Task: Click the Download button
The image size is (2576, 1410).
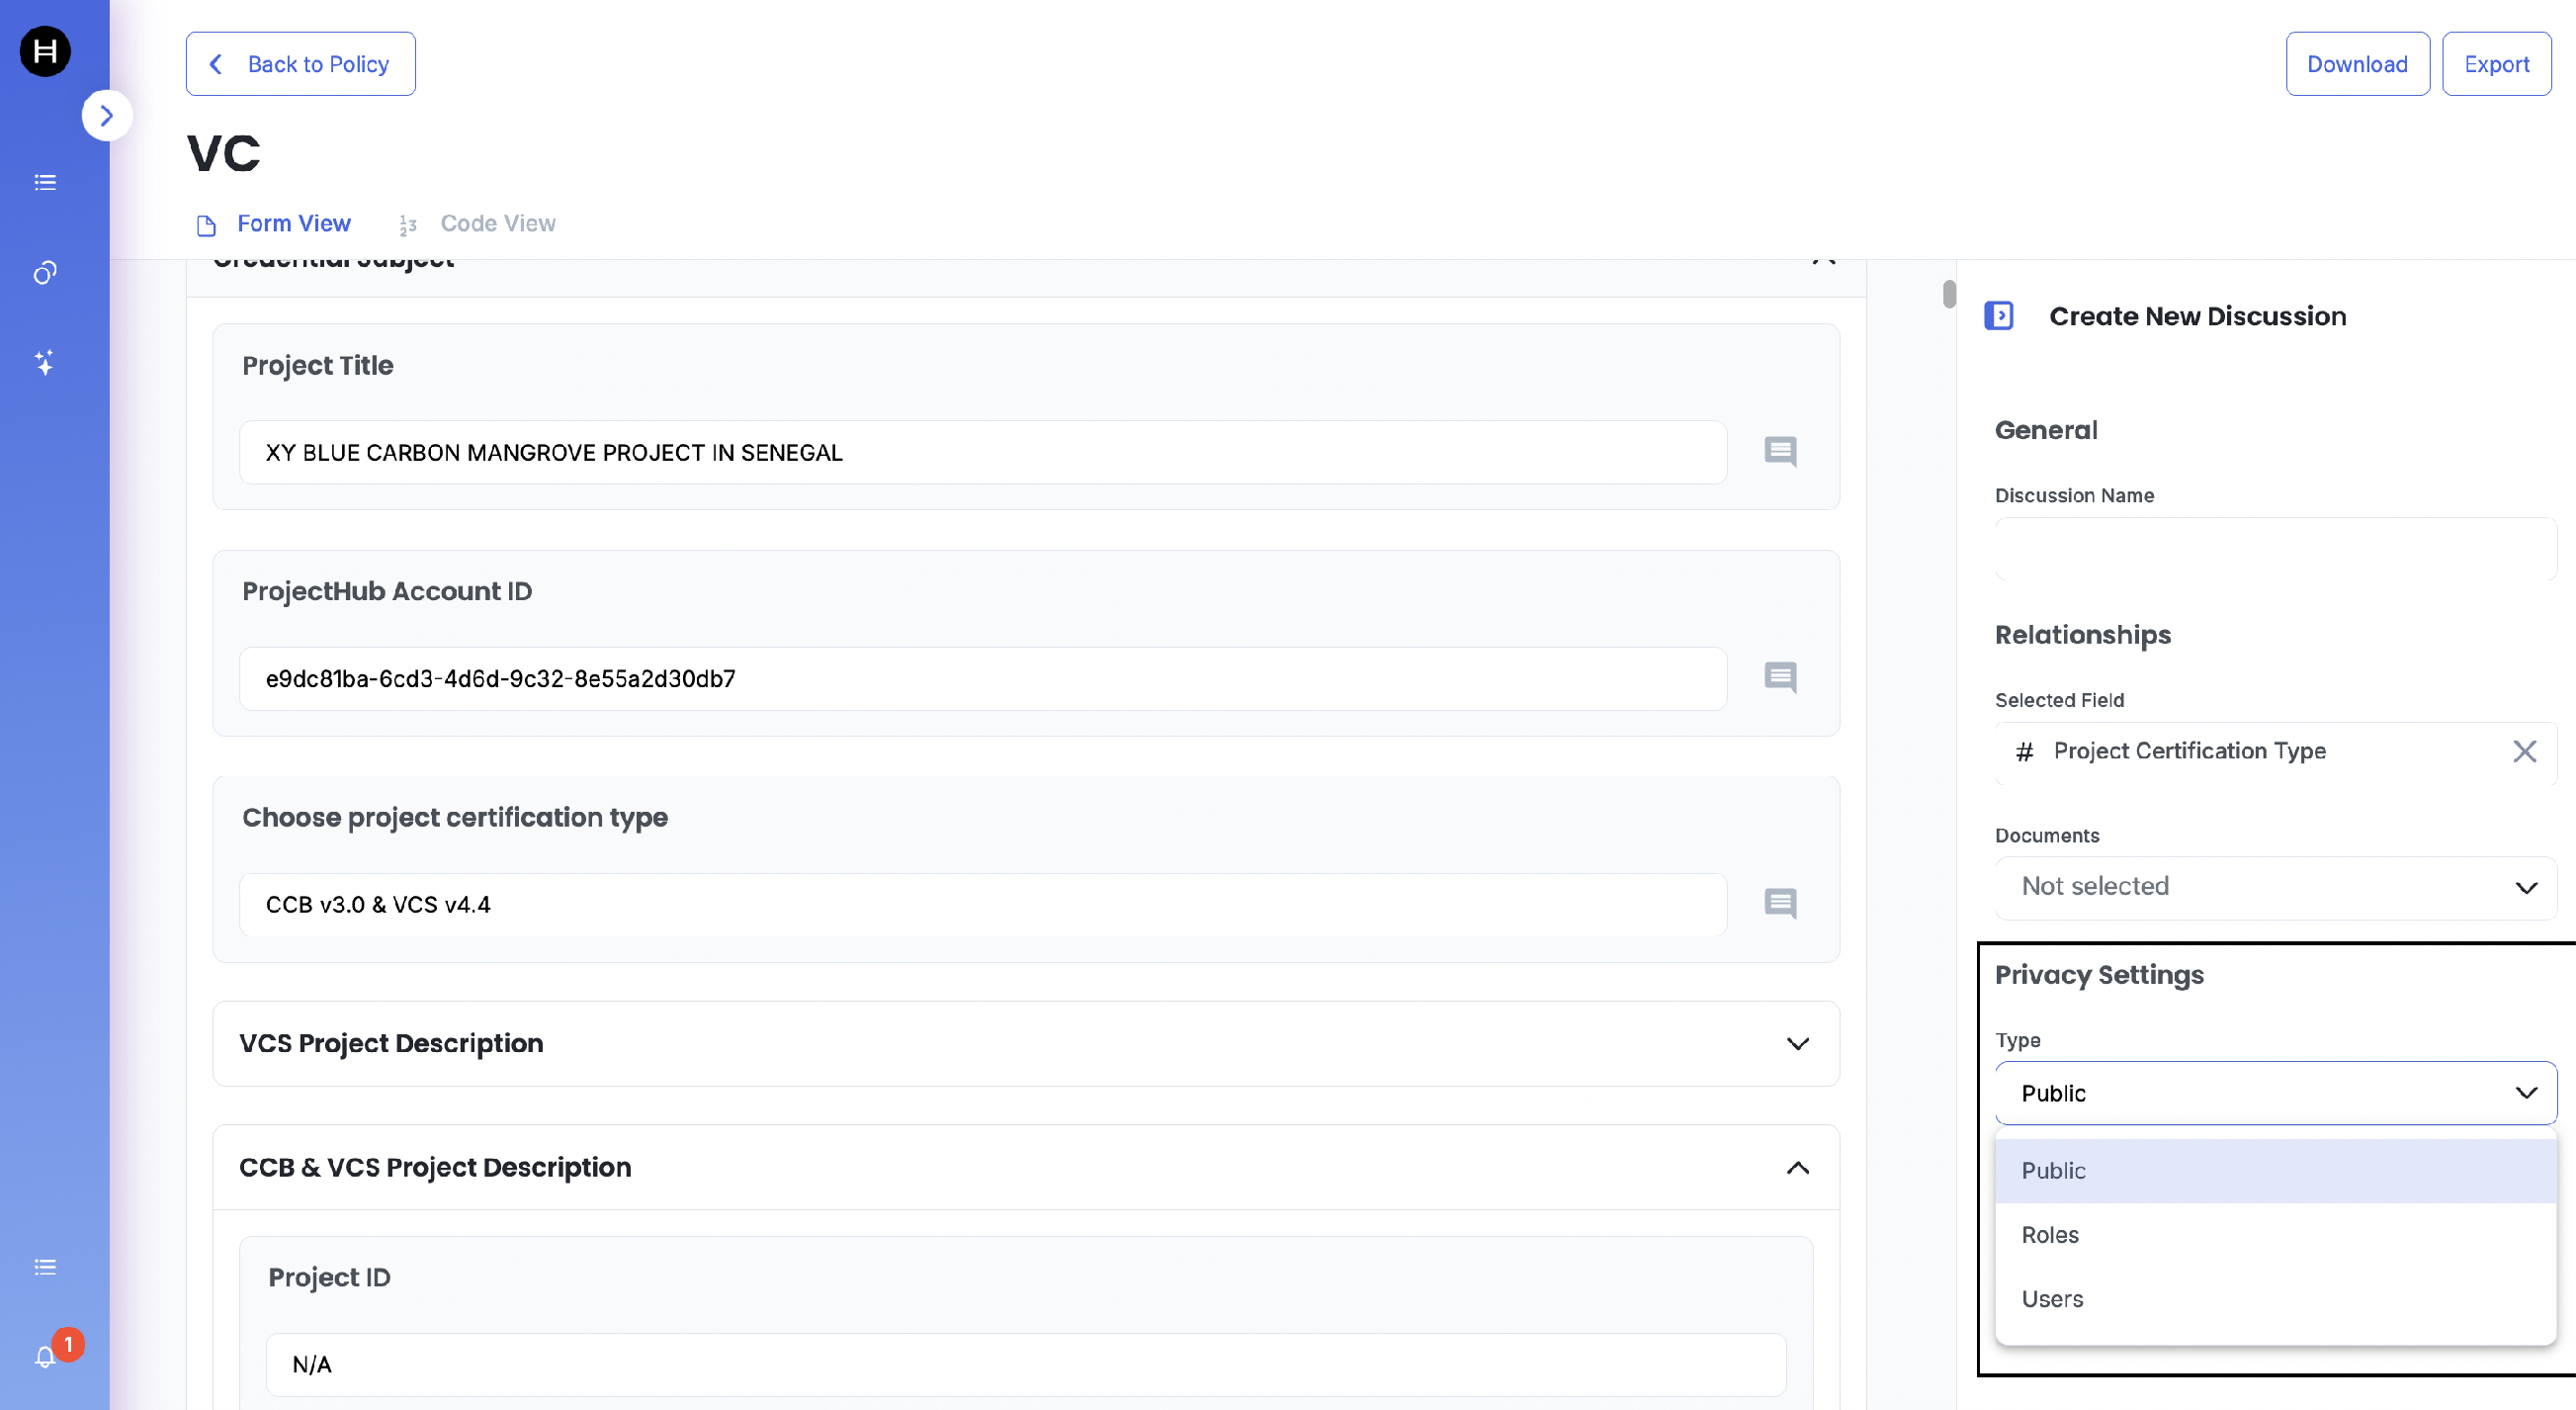Action: 2356,64
